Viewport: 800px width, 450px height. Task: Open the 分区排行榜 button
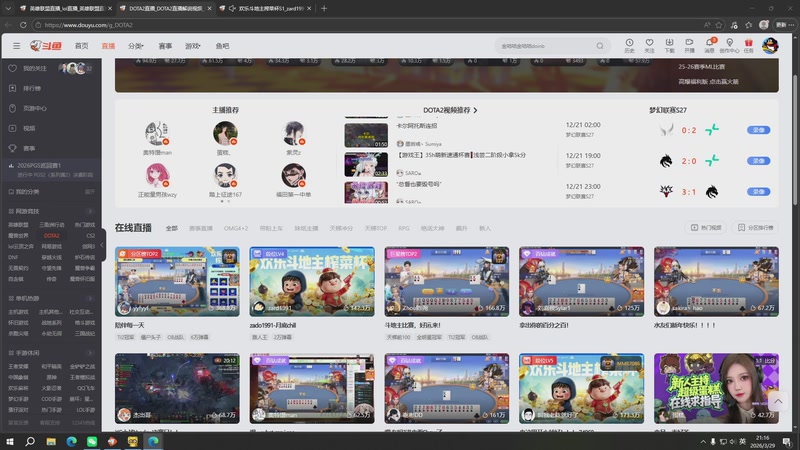click(x=756, y=228)
